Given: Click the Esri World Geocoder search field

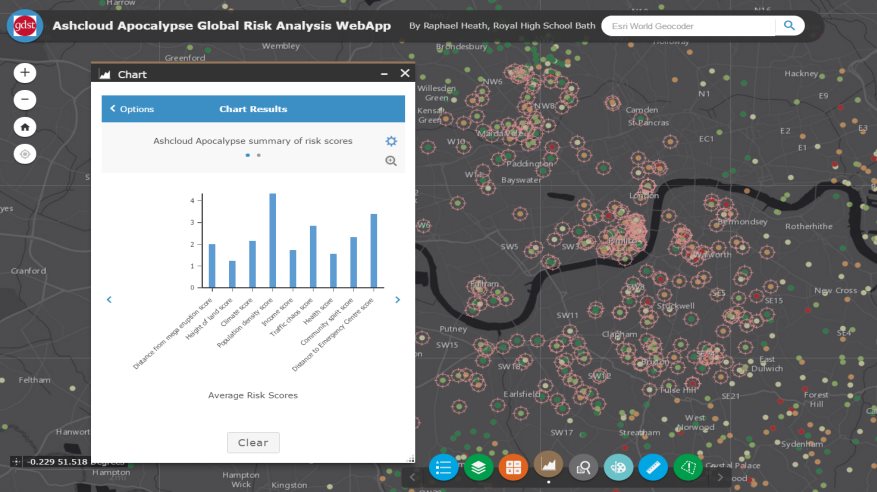Looking at the screenshot, I should point(688,26).
